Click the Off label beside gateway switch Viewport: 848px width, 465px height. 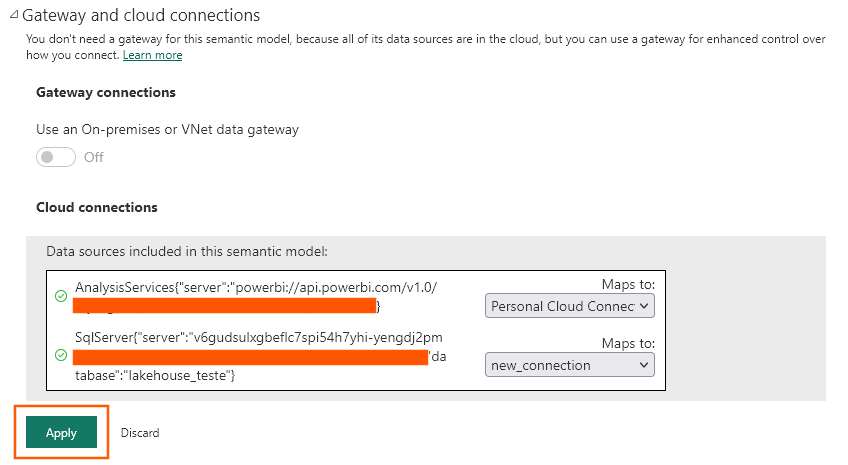point(93,157)
